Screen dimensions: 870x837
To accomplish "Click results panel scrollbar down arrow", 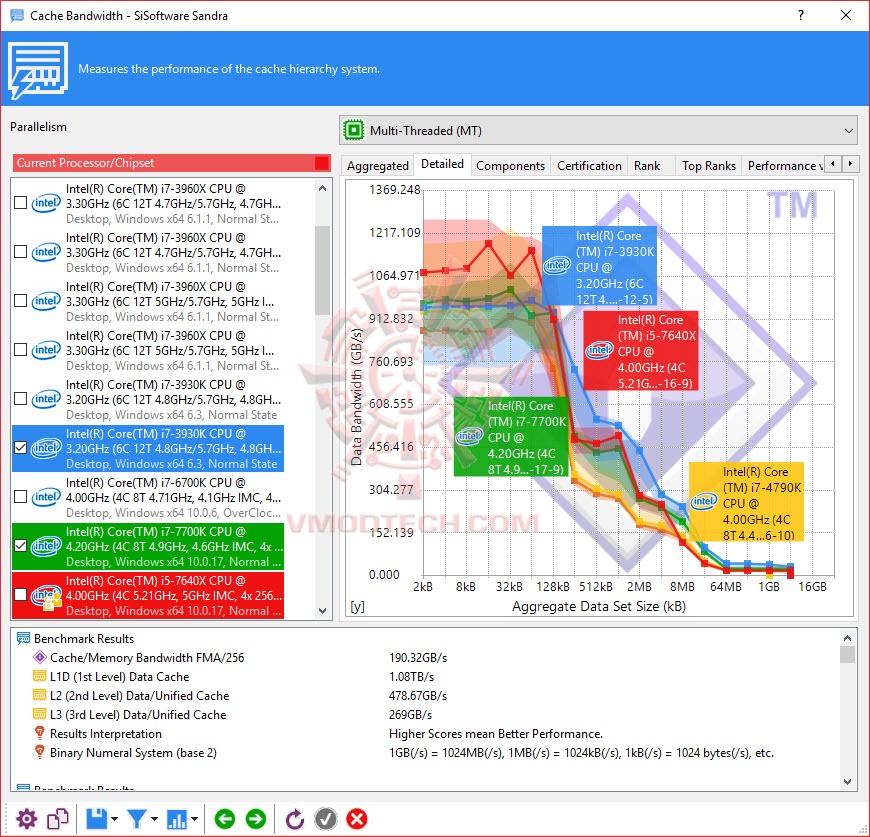I will click(x=847, y=782).
